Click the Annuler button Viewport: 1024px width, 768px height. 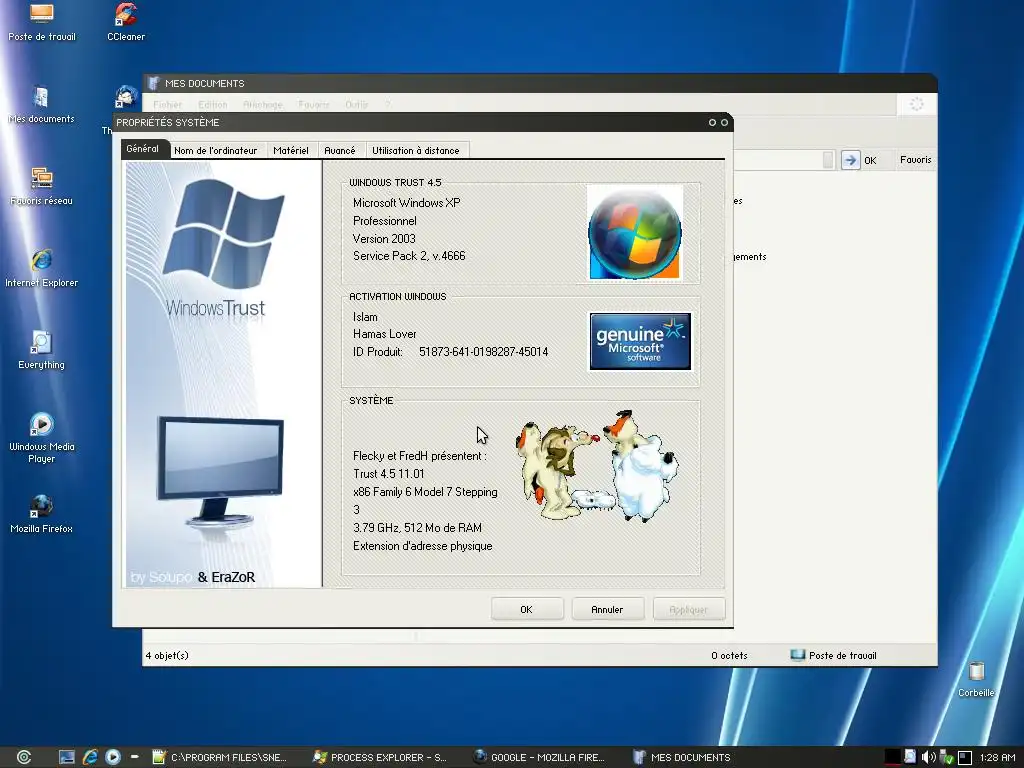[x=607, y=609]
